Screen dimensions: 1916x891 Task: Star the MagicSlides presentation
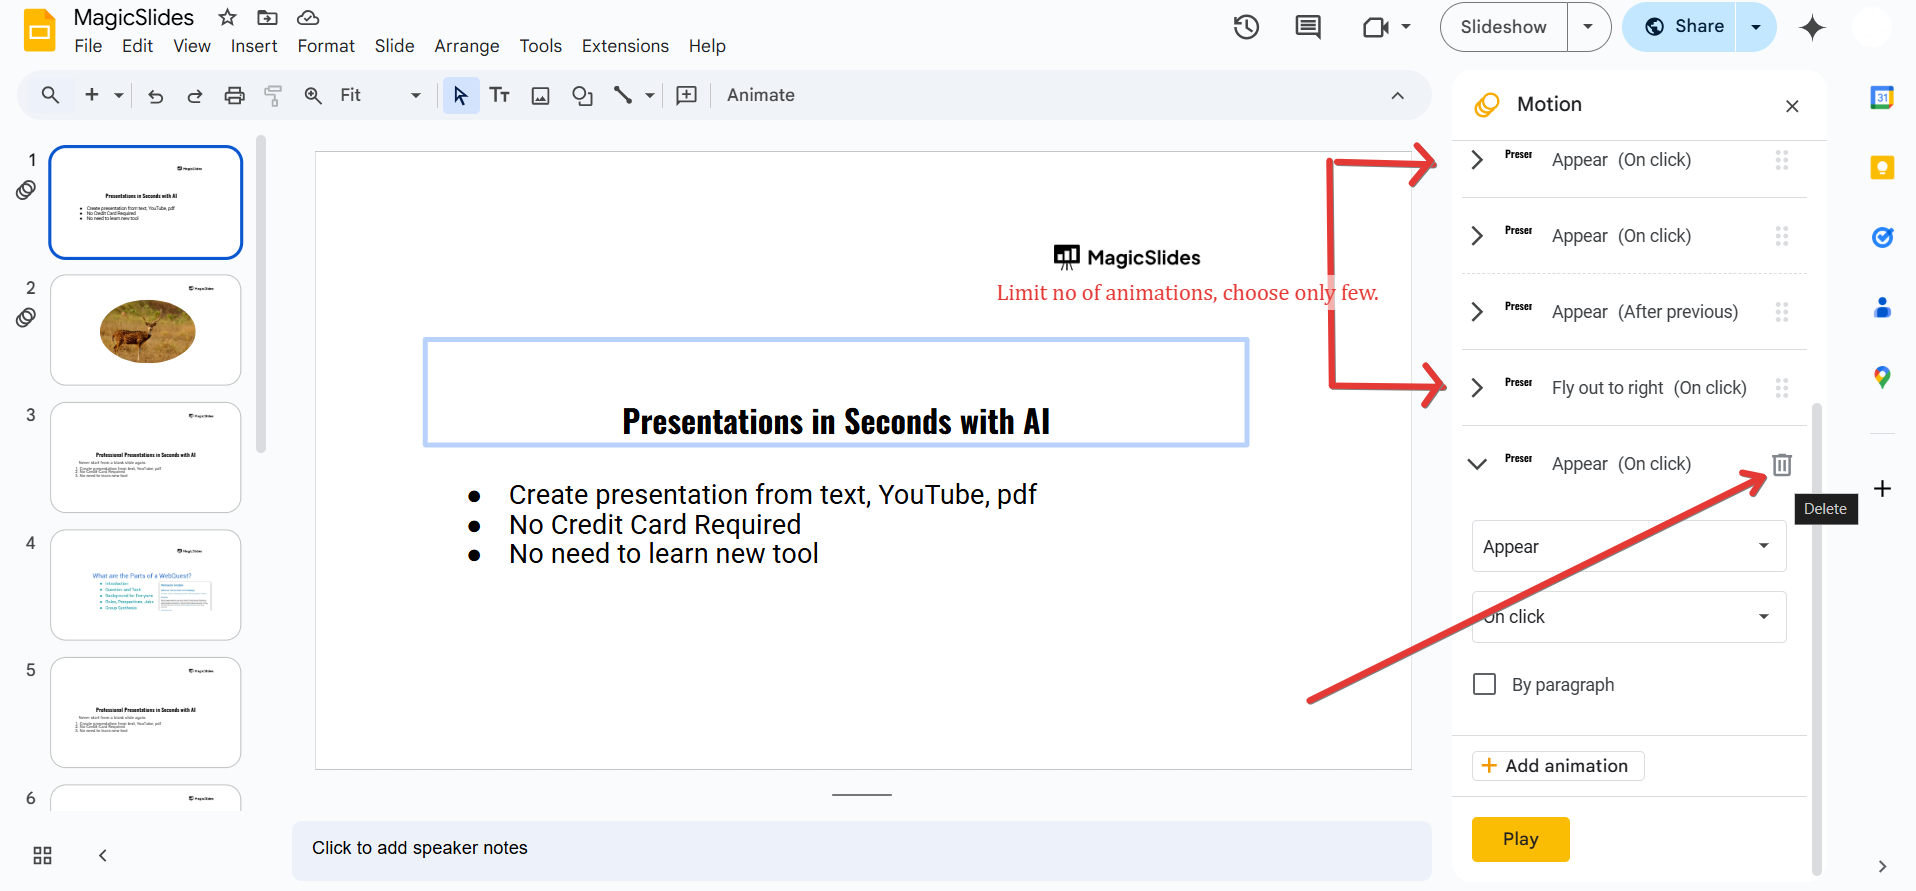pos(228,17)
